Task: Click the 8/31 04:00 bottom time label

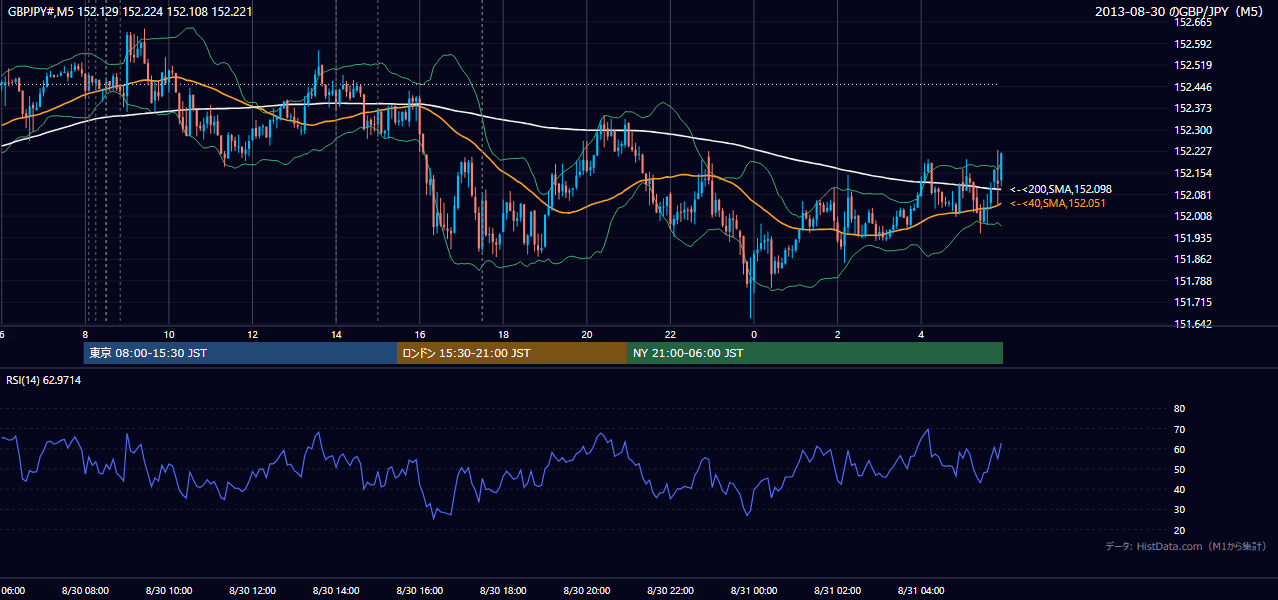Action: pos(921,590)
